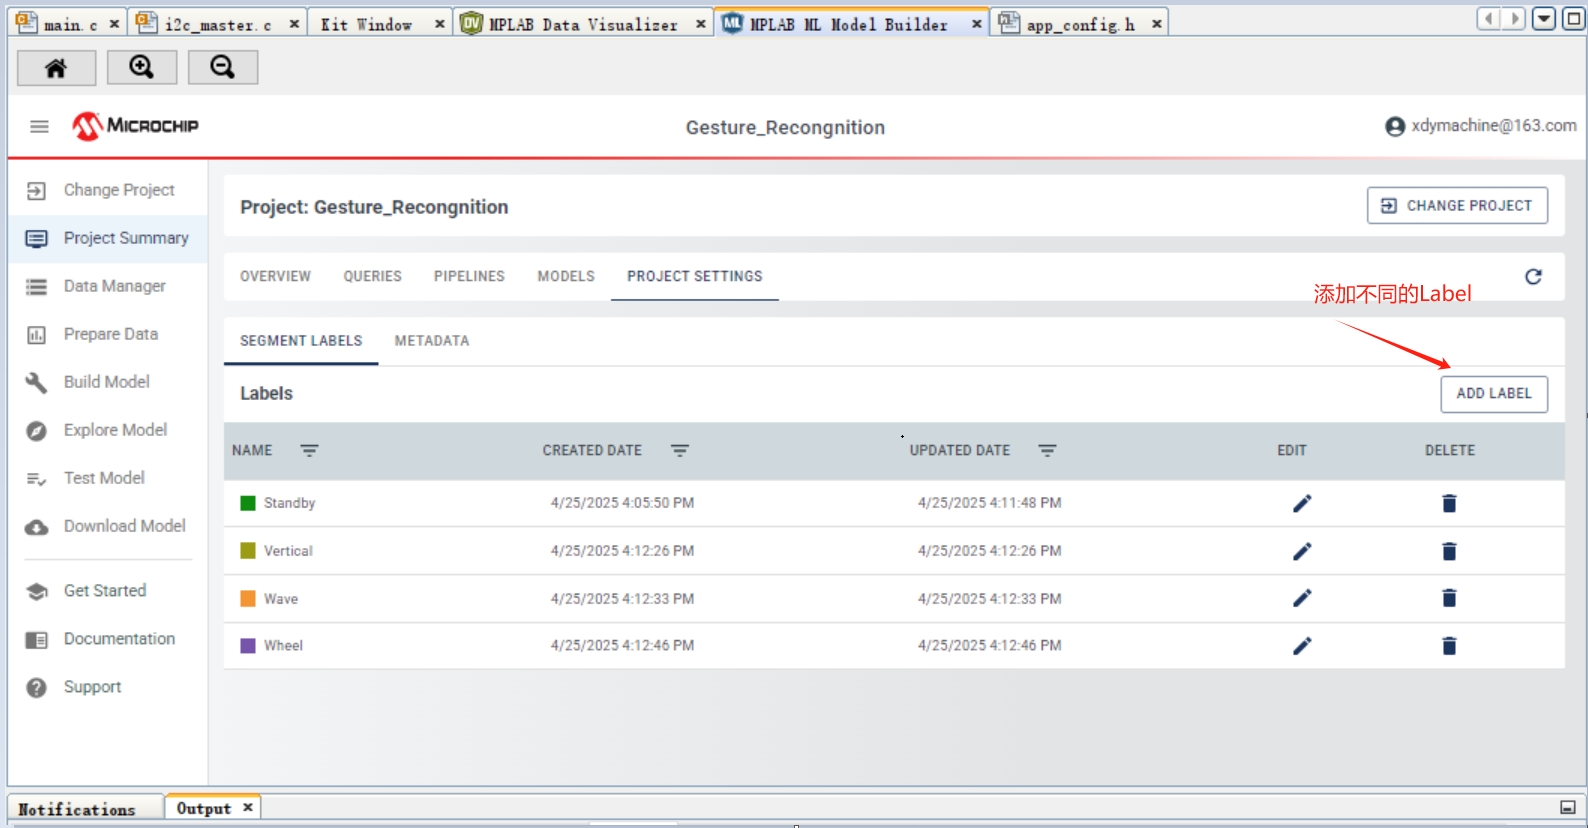Open the Models tab
The height and width of the screenshot is (828, 1588).
coord(566,277)
